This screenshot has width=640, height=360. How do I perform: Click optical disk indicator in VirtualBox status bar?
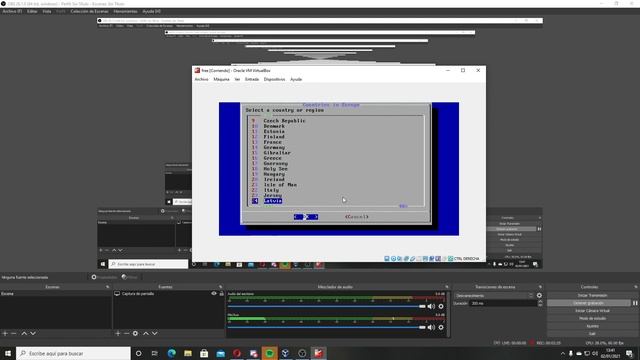(393, 259)
